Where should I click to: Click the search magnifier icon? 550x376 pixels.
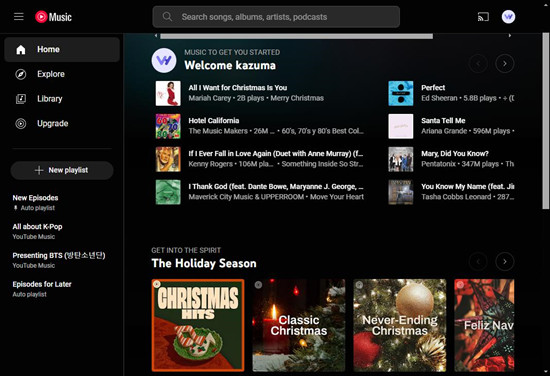[x=167, y=16]
